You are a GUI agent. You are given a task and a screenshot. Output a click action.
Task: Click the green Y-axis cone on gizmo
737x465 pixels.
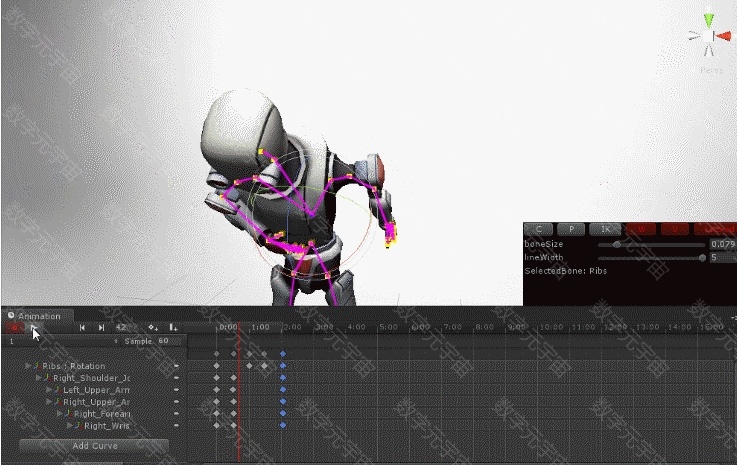[x=708, y=19]
